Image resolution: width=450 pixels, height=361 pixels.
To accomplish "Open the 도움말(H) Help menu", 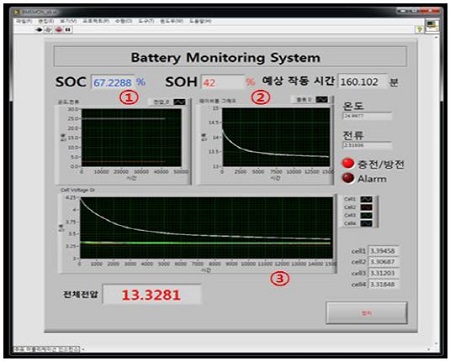I will click(x=200, y=21).
